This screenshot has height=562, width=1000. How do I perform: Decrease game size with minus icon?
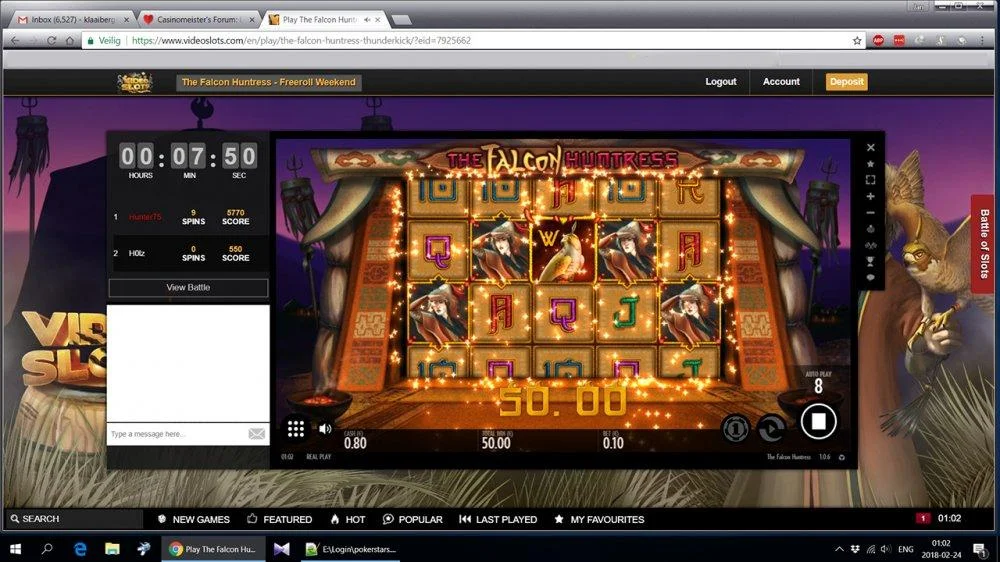tap(871, 212)
